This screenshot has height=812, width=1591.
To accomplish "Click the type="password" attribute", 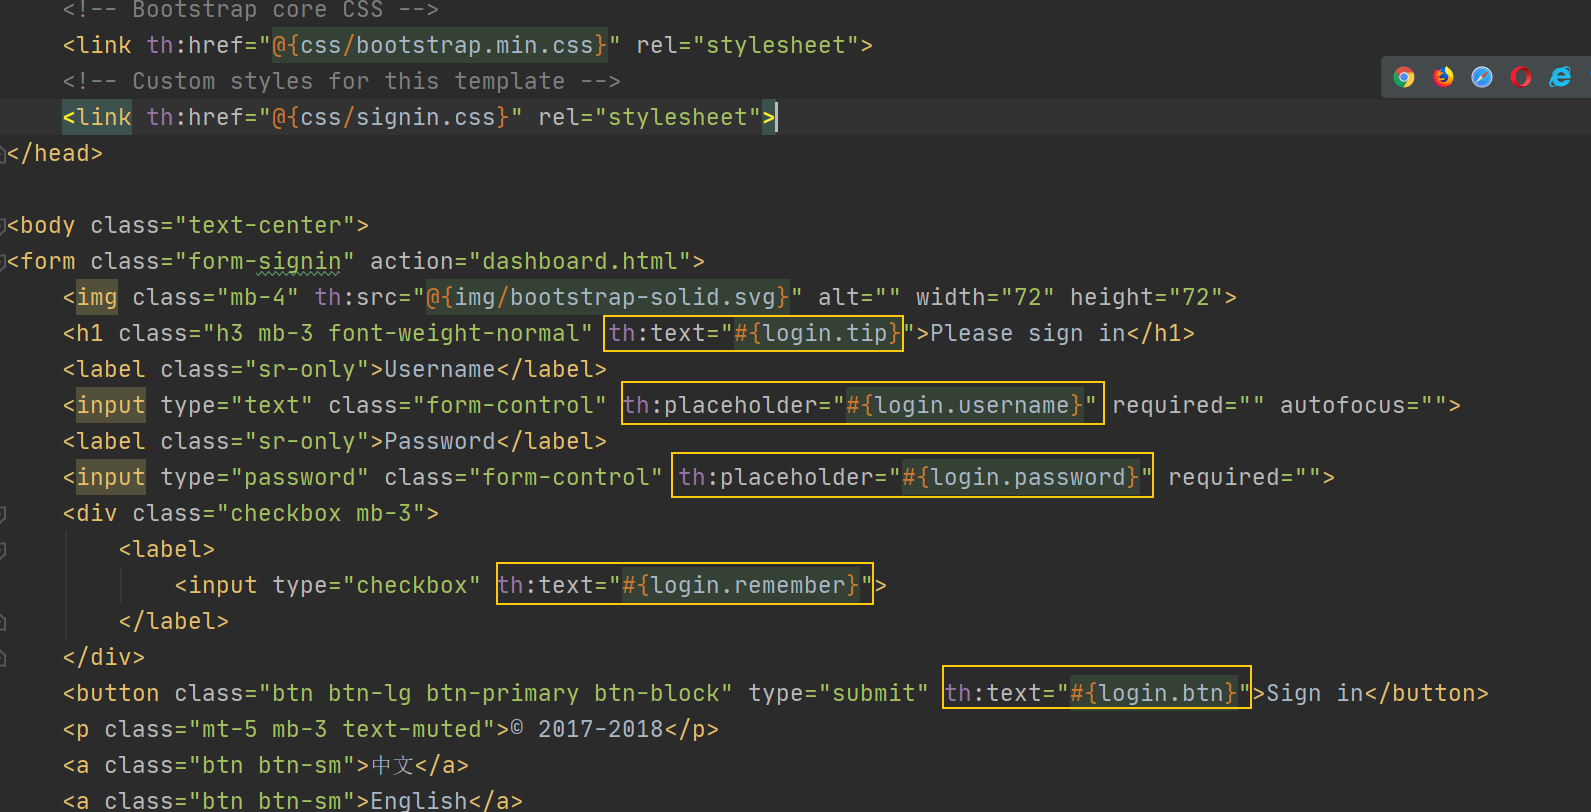I will point(265,477).
